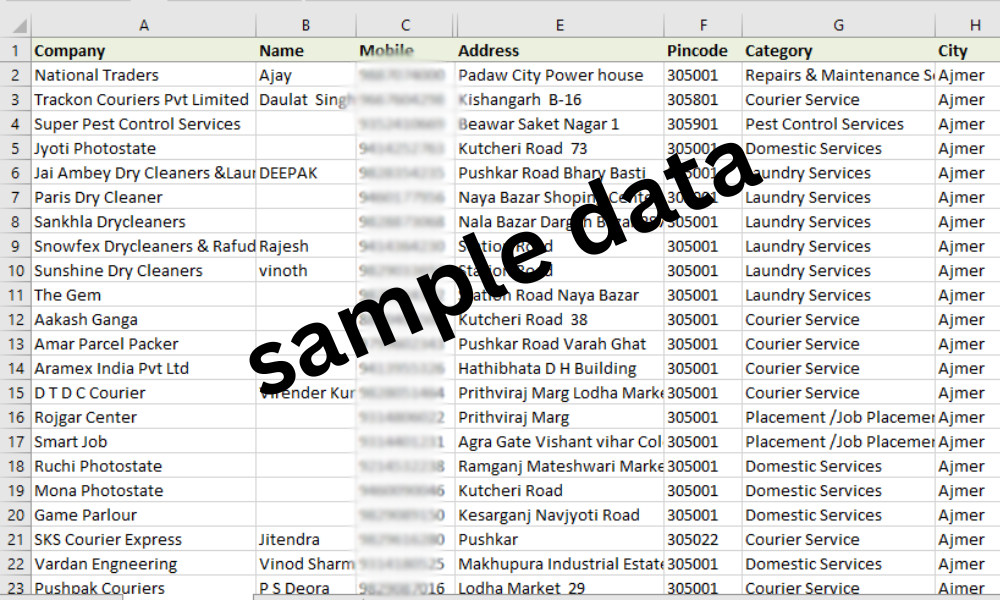
Task: Click the select-all corner triangle icon
Action: pos(20,26)
